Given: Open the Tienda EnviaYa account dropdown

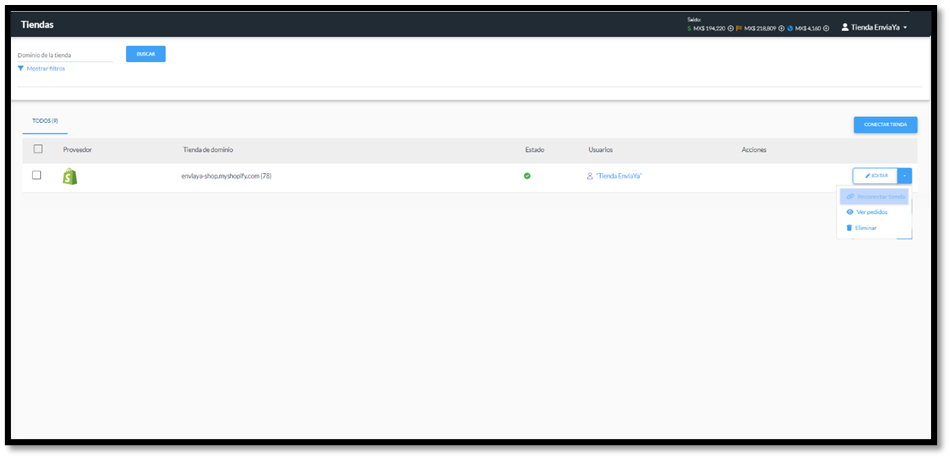Looking at the screenshot, I should (874, 27).
